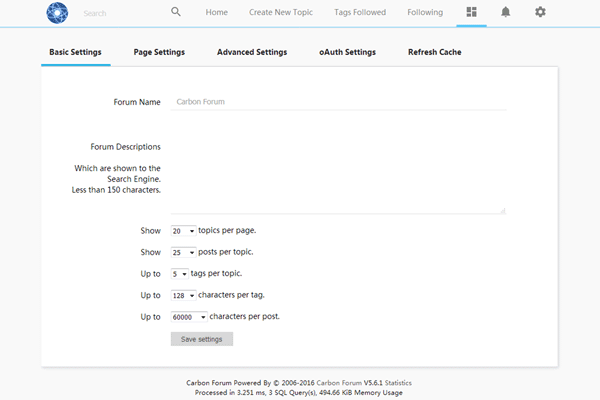Open notifications bell icon
Image resolution: width=600 pixels, height=400 pixels.
(506, 12)
